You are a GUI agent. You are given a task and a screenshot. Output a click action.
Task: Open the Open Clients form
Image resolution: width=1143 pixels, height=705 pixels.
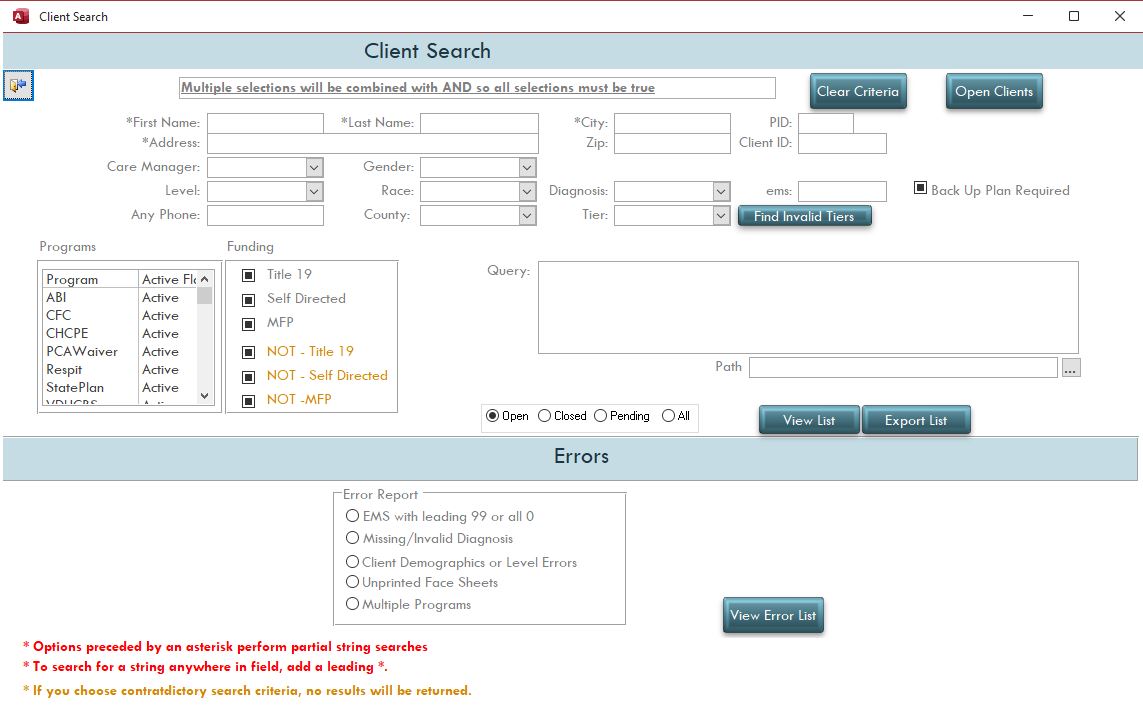click(x=994, y=91)
